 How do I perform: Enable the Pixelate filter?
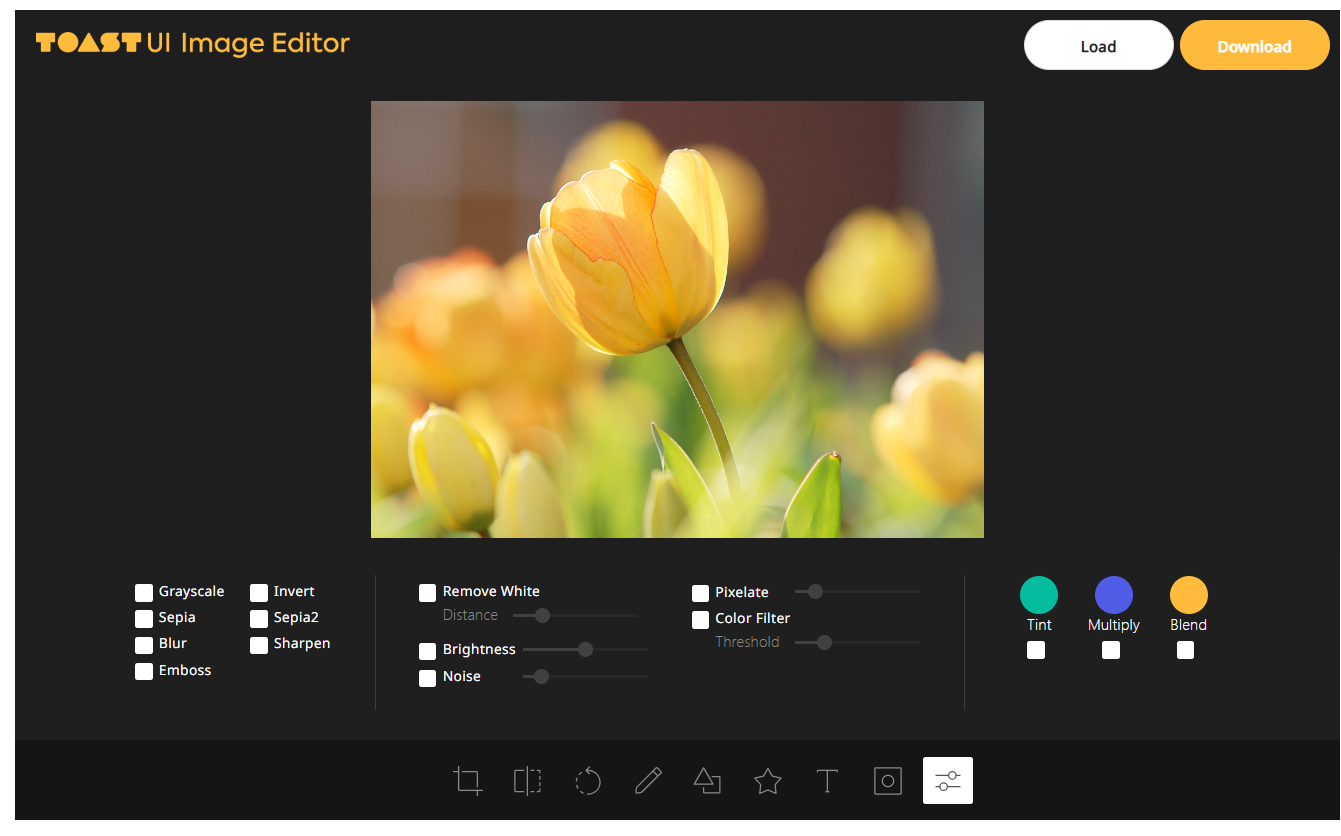tap(700, 593)
